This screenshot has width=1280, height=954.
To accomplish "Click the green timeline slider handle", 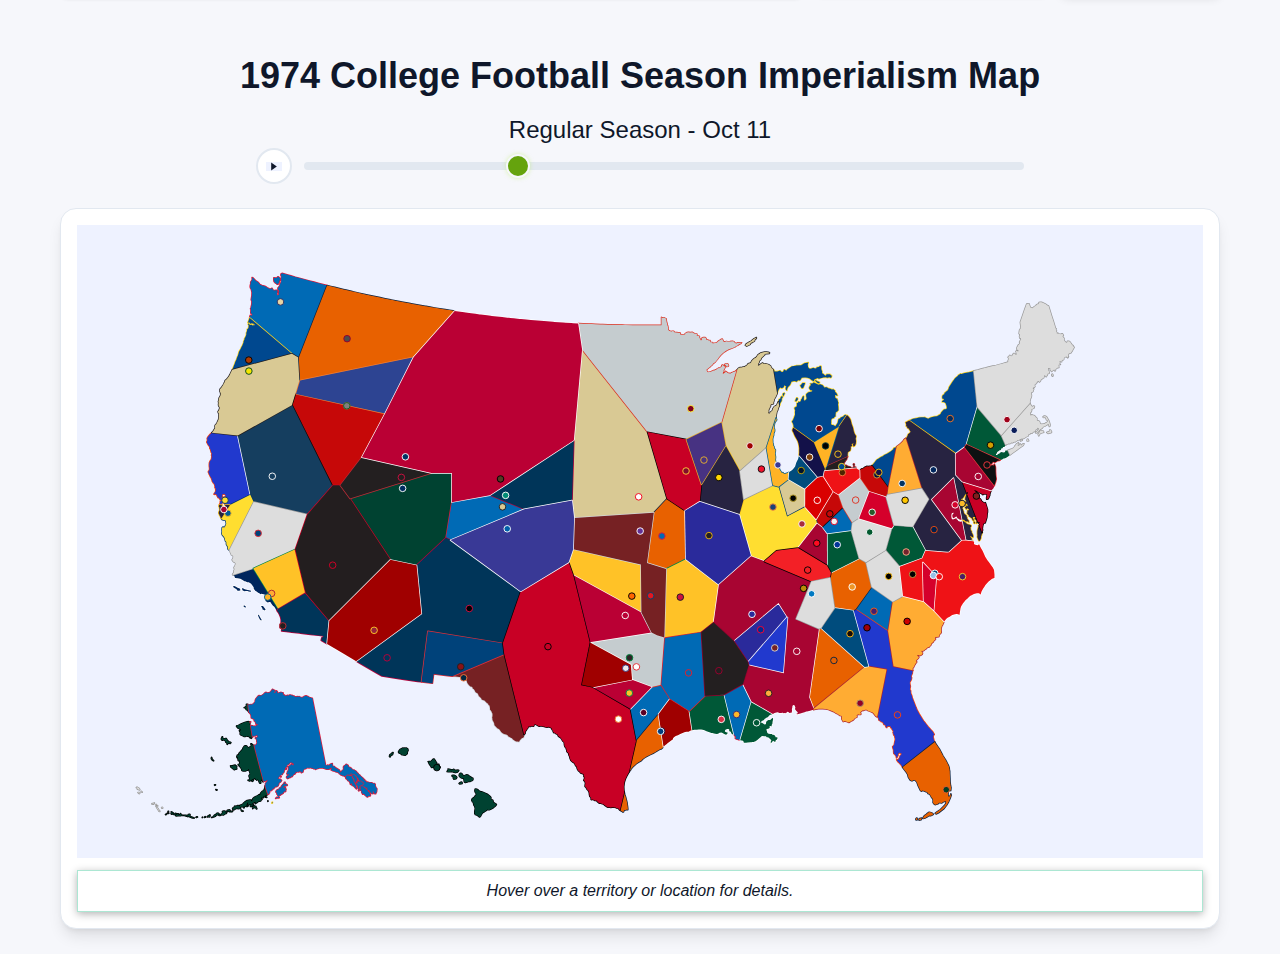I will pyautogui.click(x=517, y=166).
